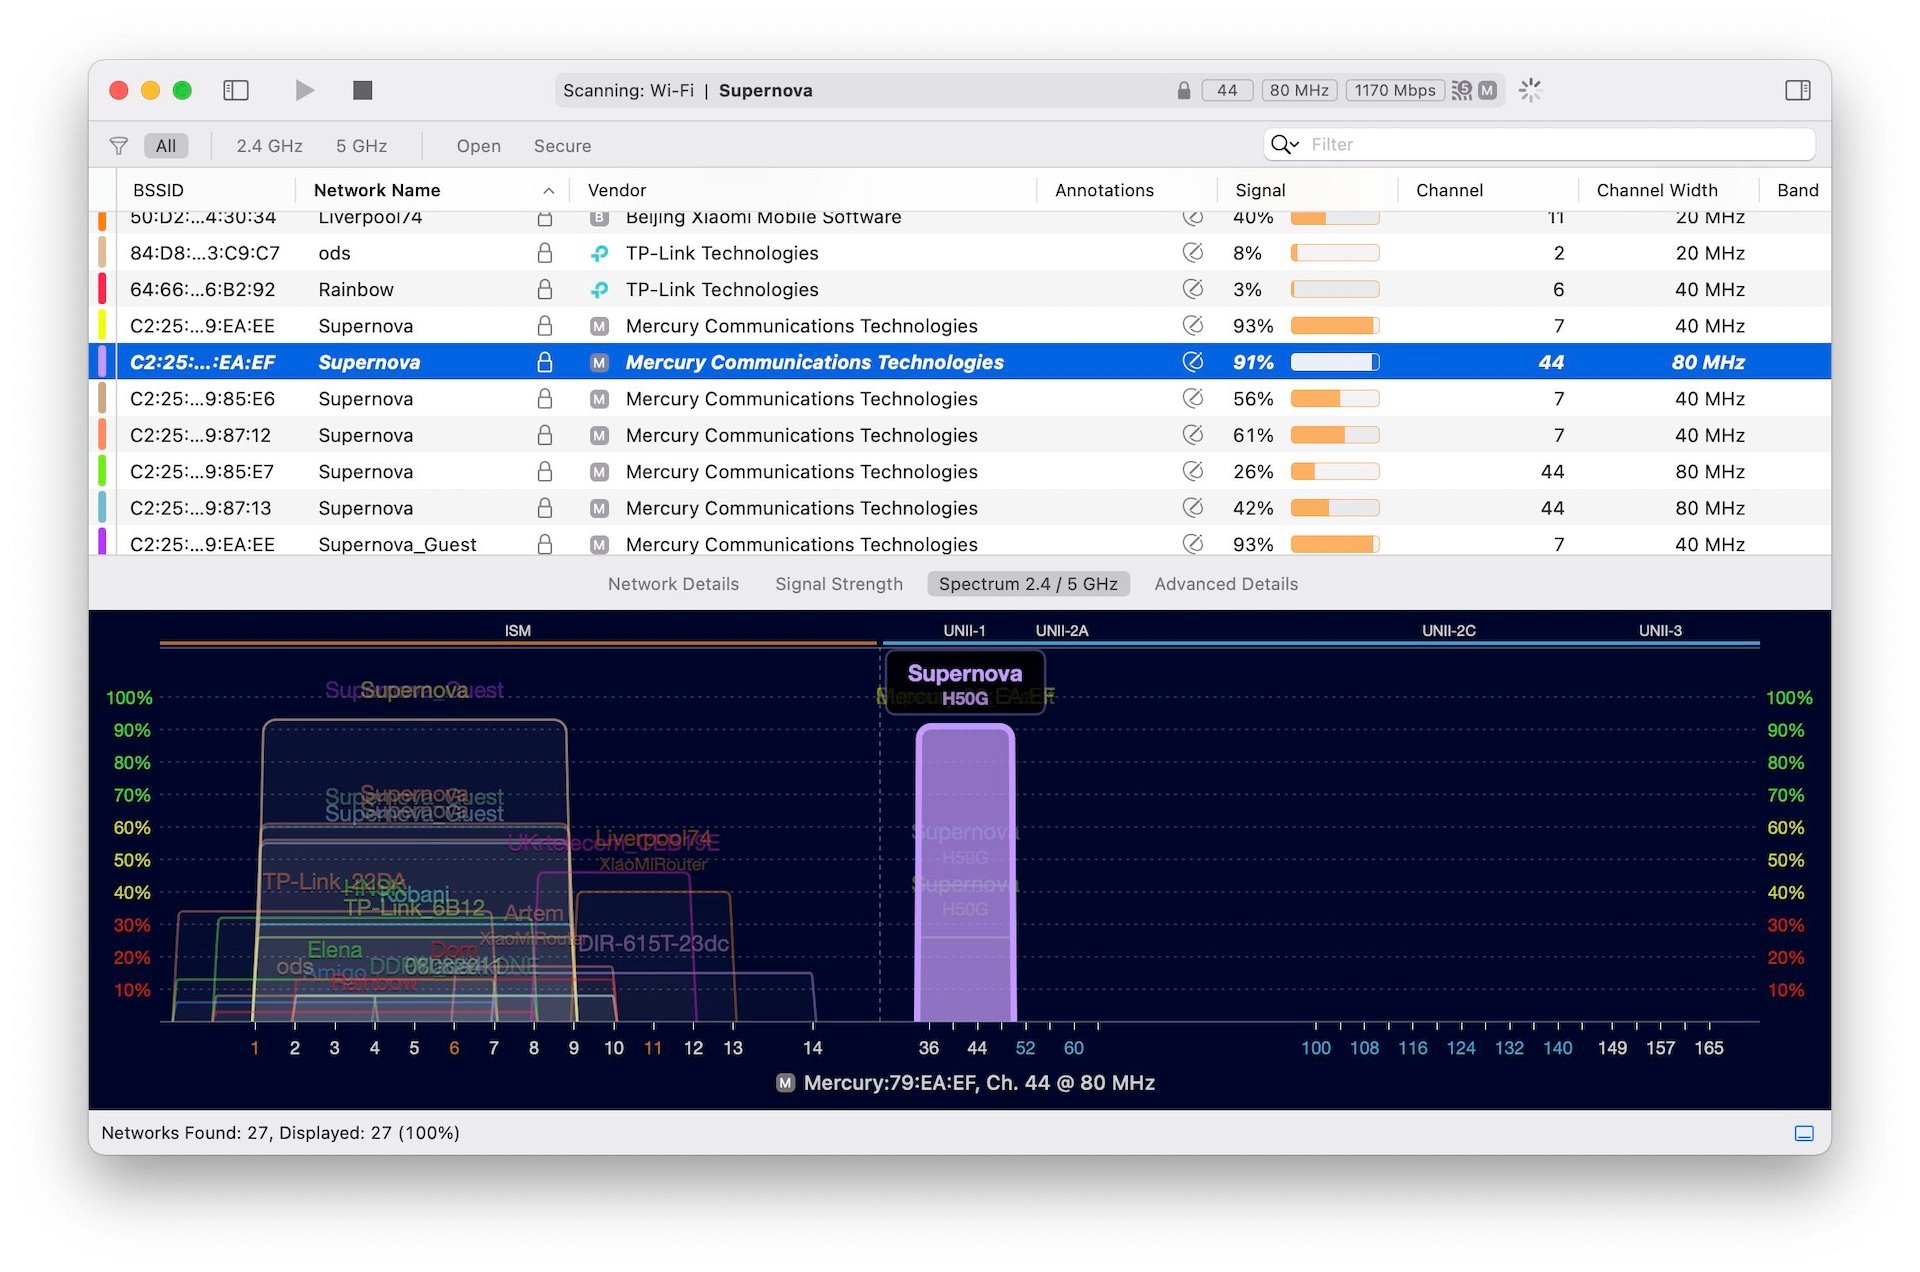Start scanning with the play button
The width and height of the screenshot is (1920, 1272).
tap(304, 90)
